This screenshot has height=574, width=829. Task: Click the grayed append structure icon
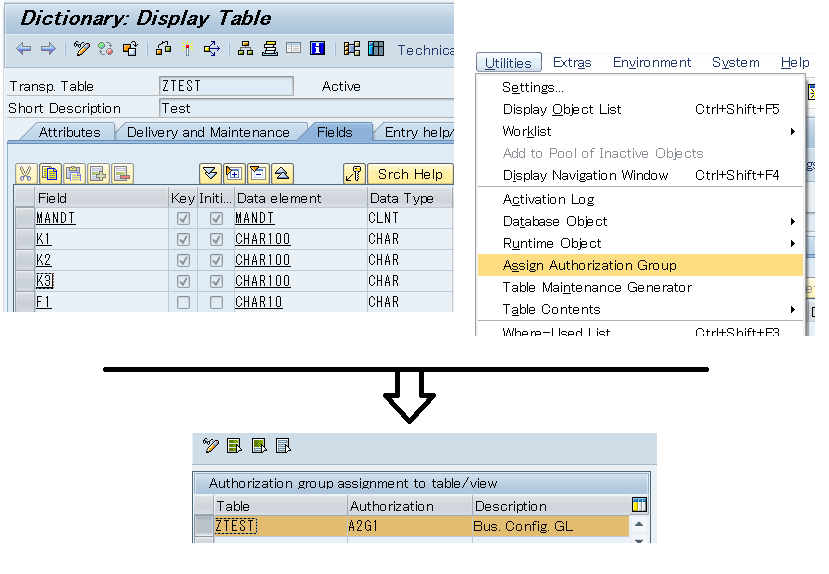point(293,49)
